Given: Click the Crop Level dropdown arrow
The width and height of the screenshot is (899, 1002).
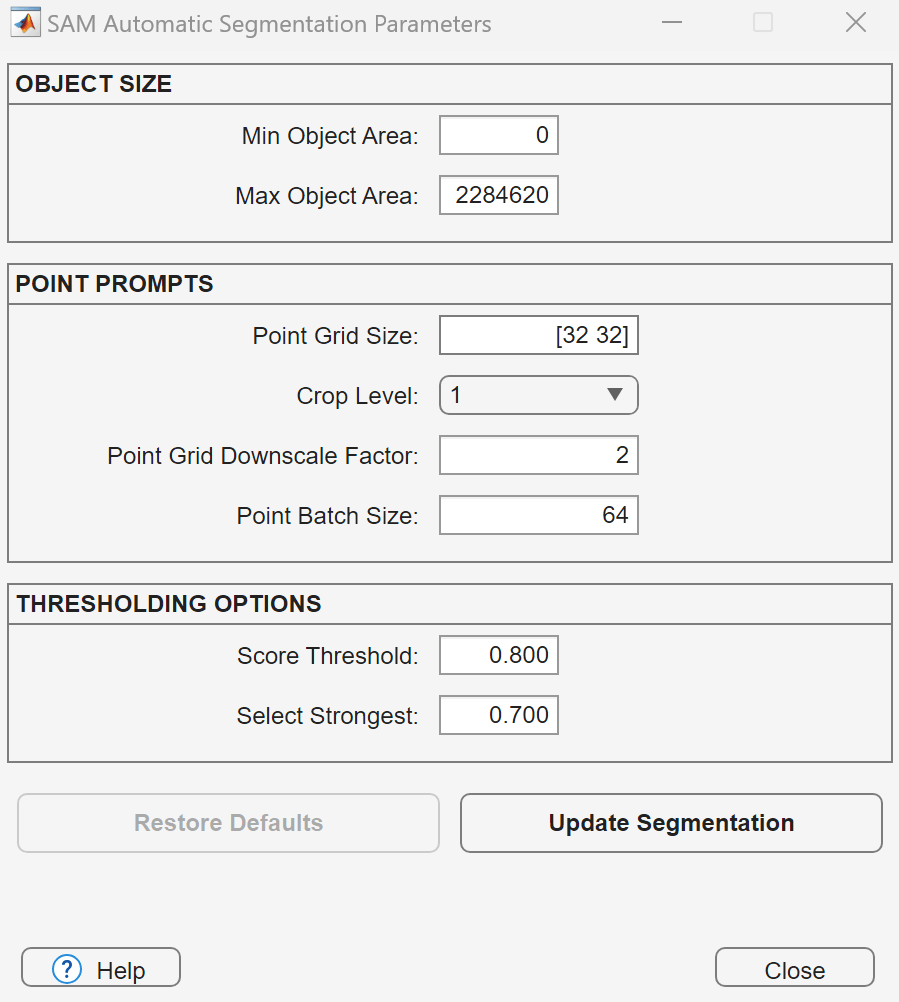Looking at the screenshot, I should point(615,395).
